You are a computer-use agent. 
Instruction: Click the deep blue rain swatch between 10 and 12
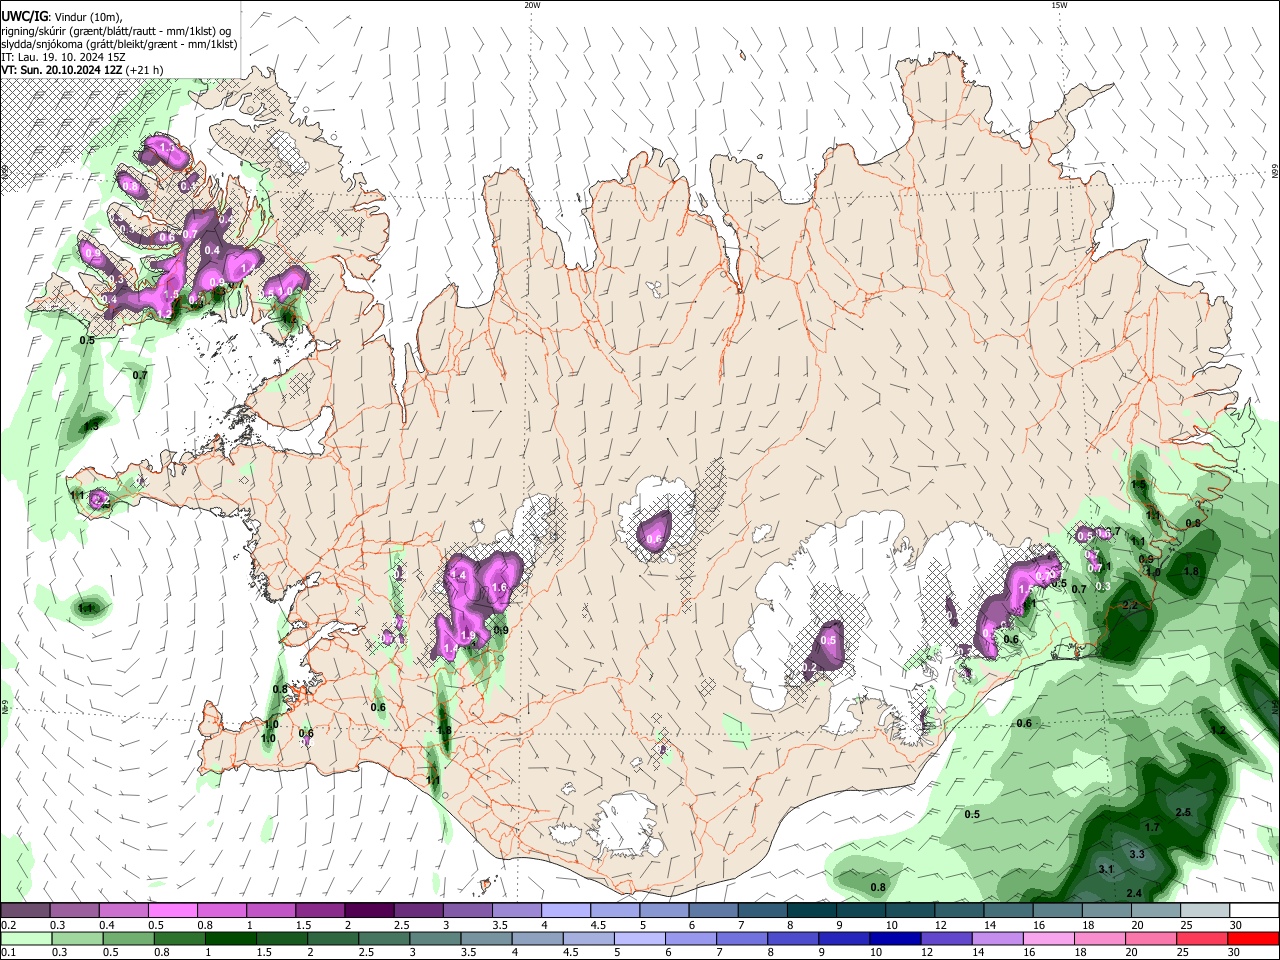(x=896, y=938)
